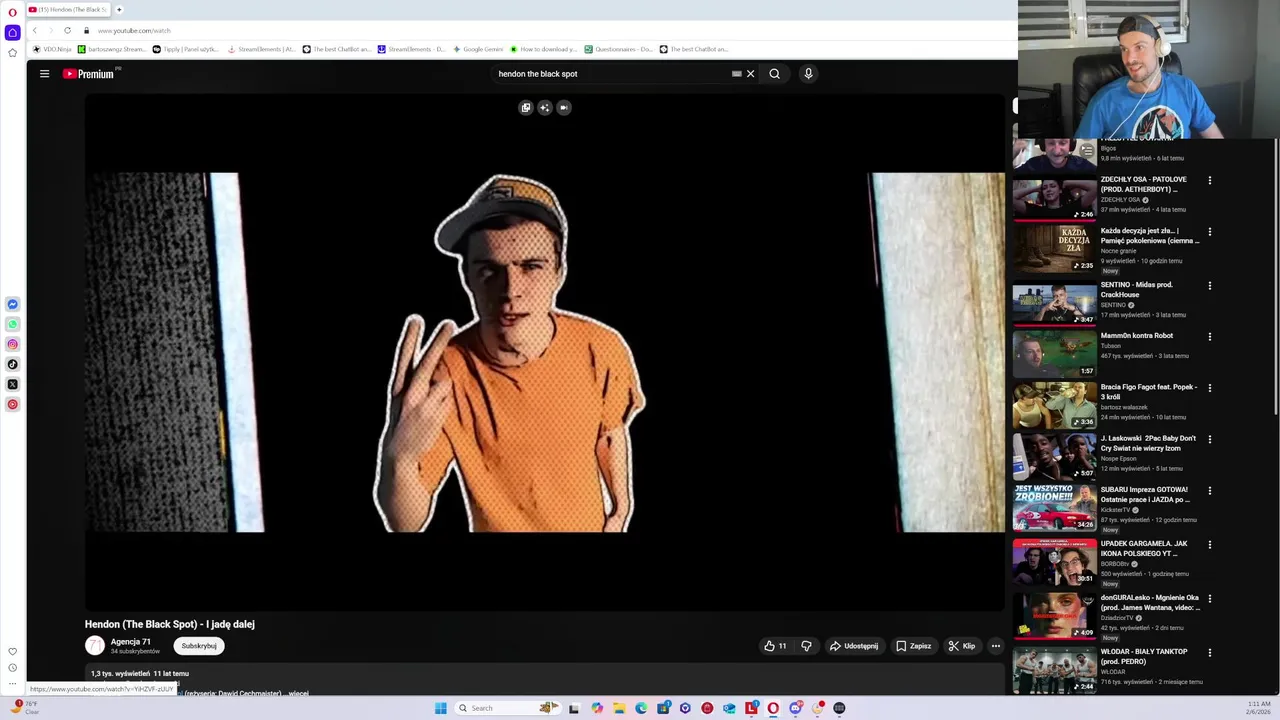Open history clock icon in Opera sidebar

click(12, 668)
